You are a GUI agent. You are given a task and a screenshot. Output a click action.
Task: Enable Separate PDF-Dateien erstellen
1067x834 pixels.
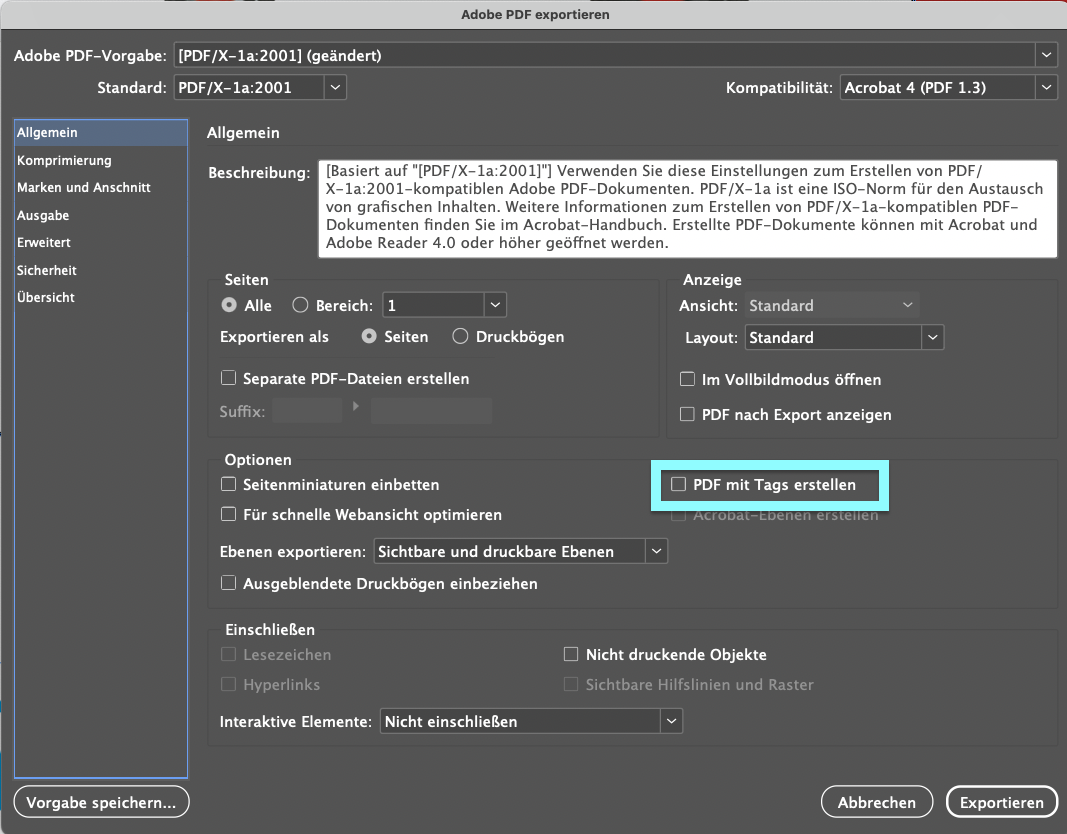(229, 378)
